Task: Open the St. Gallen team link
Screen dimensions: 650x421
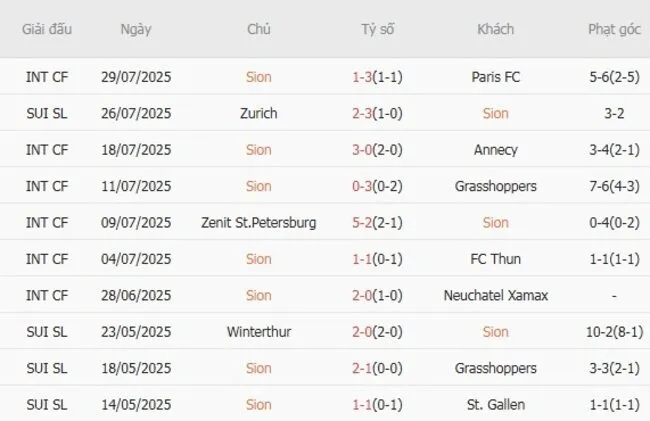Action: tap(495, 405)
